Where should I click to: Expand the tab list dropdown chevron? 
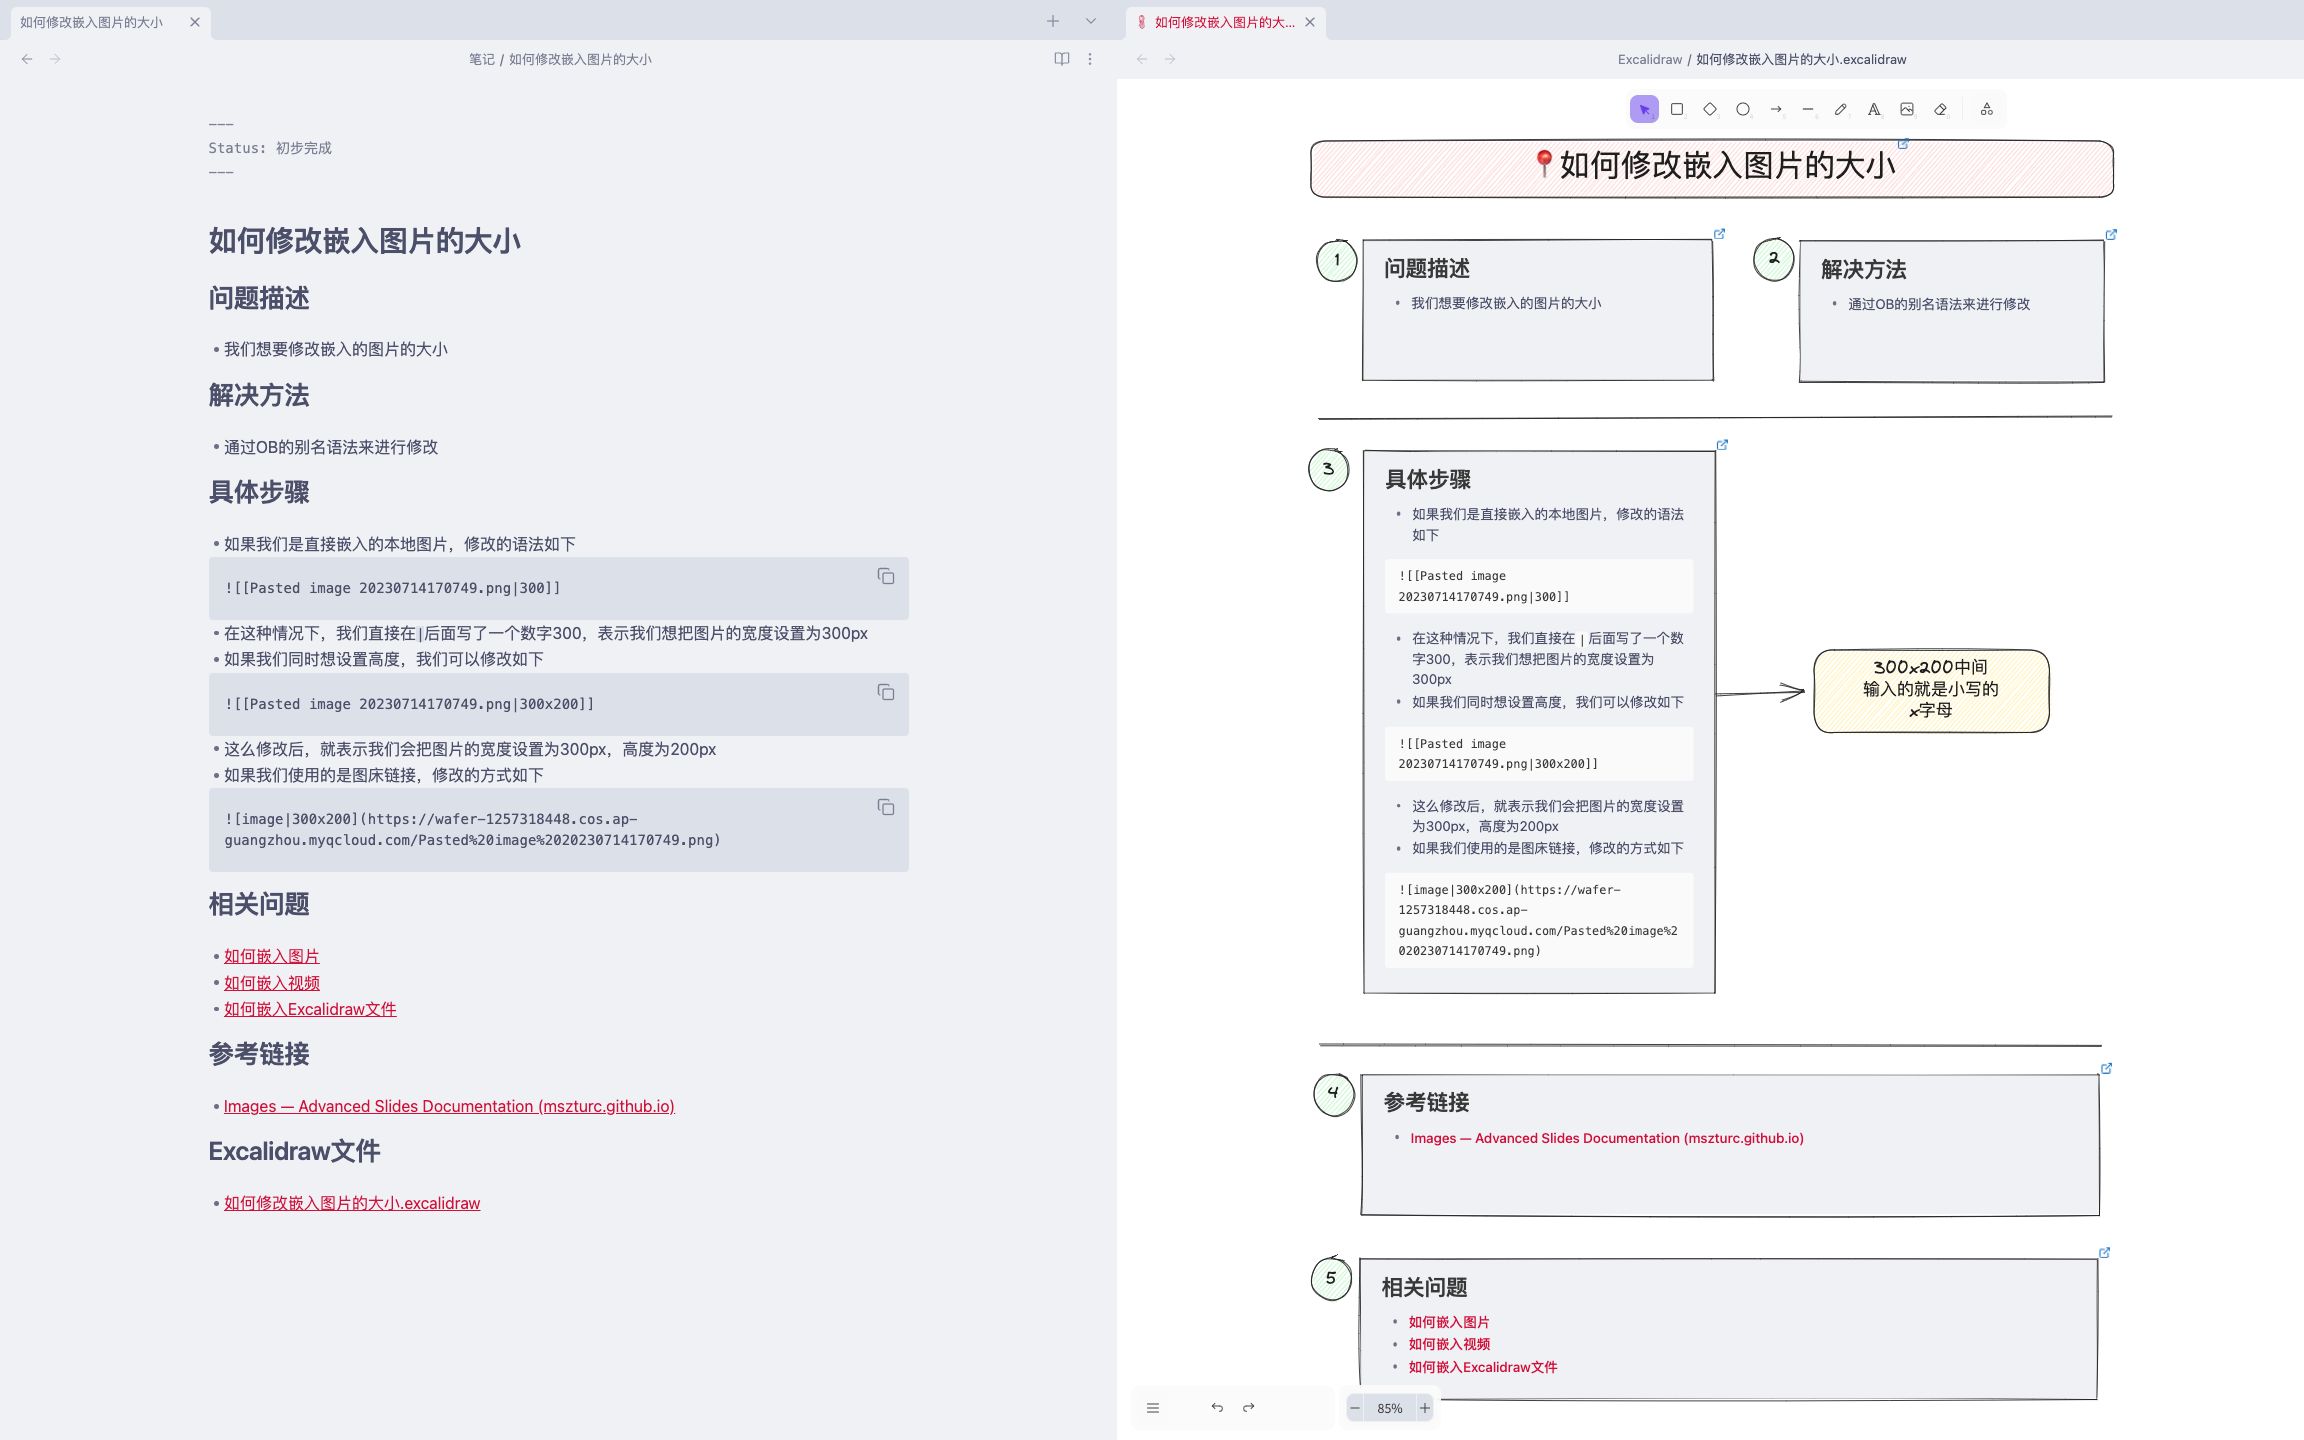[1091, 21]
